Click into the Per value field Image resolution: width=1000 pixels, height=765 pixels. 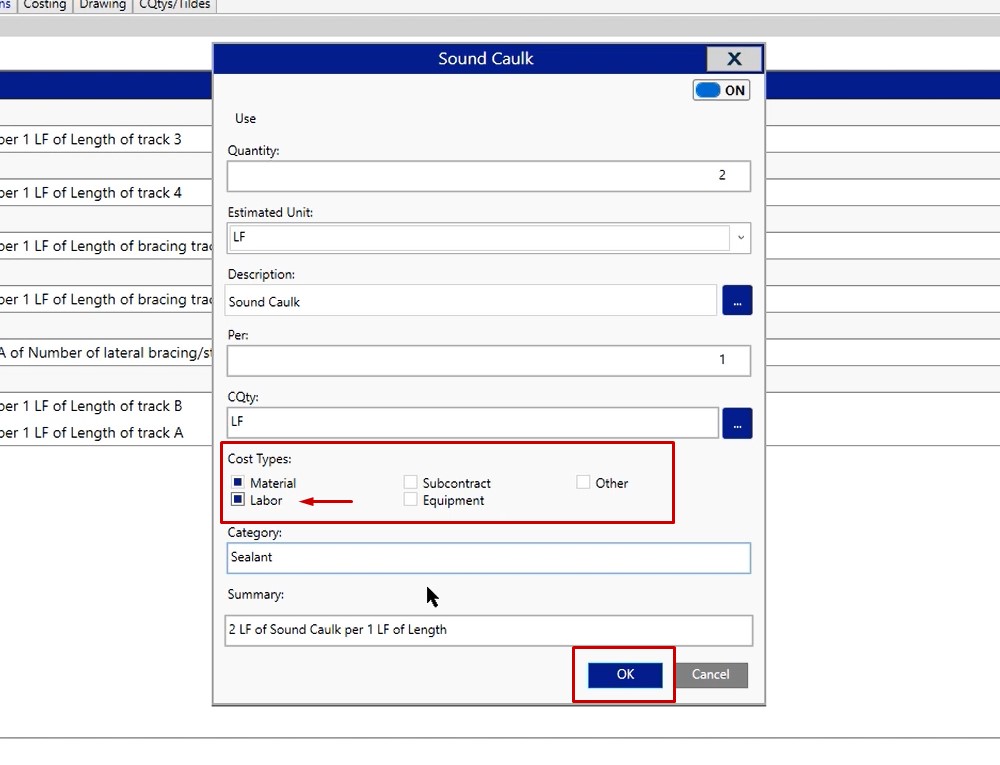pyautogui.click(x=488, y=360)
